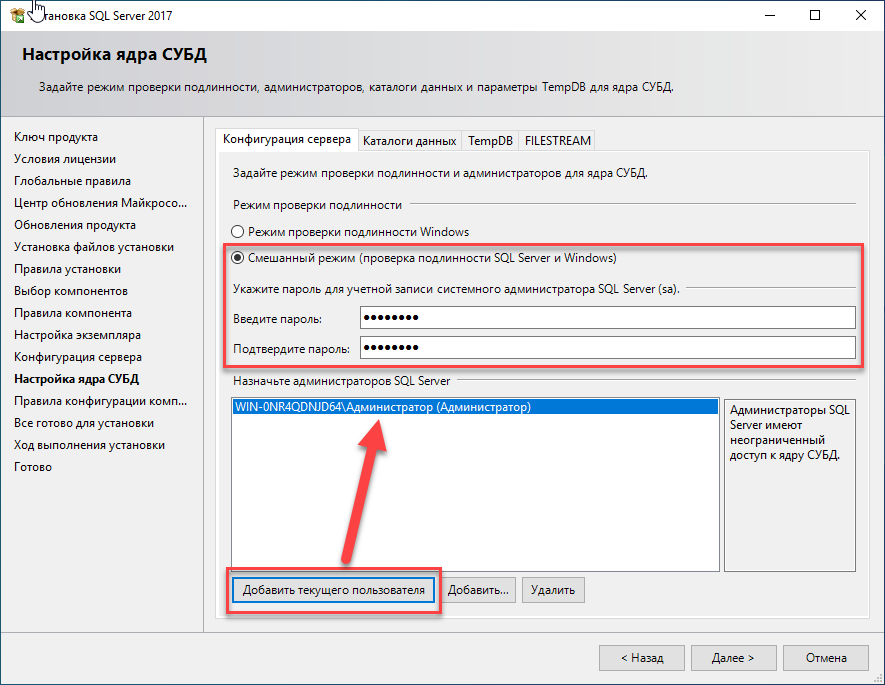The image size is (885, 685).
Task: Maximize the setup window
Action: coord(815,15)
